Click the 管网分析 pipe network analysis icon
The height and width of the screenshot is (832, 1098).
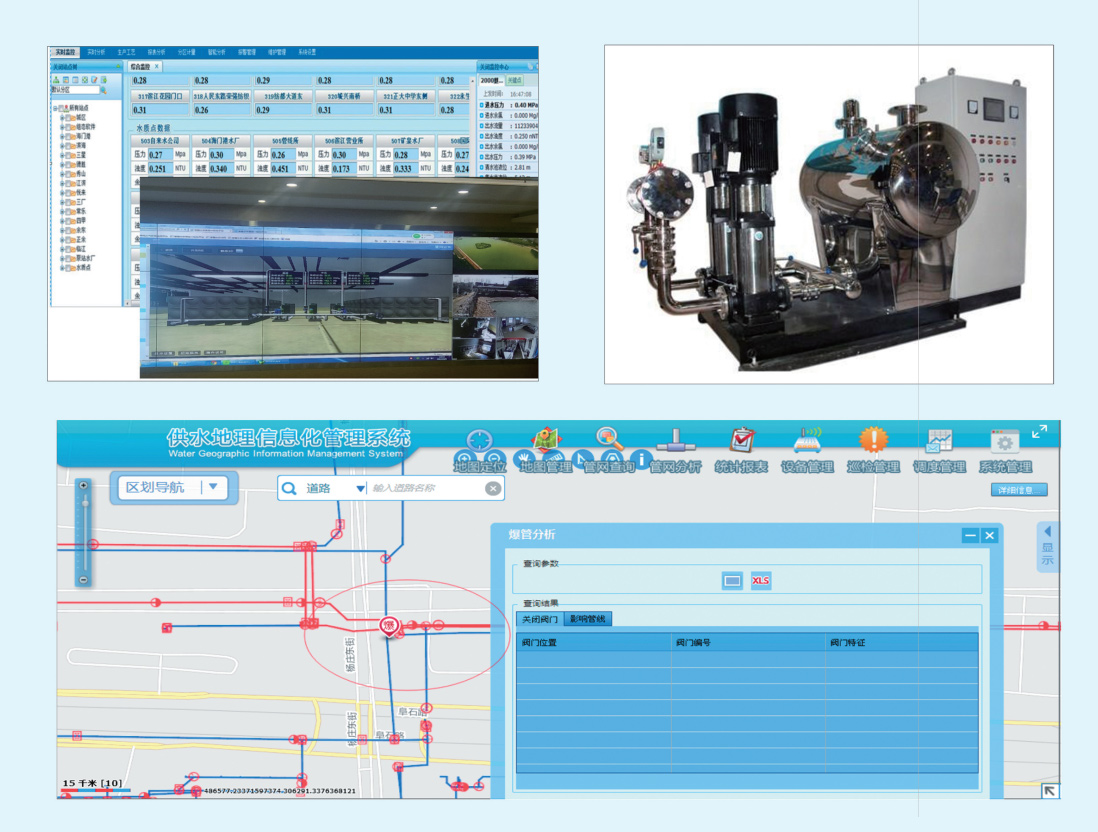point(675,441)
